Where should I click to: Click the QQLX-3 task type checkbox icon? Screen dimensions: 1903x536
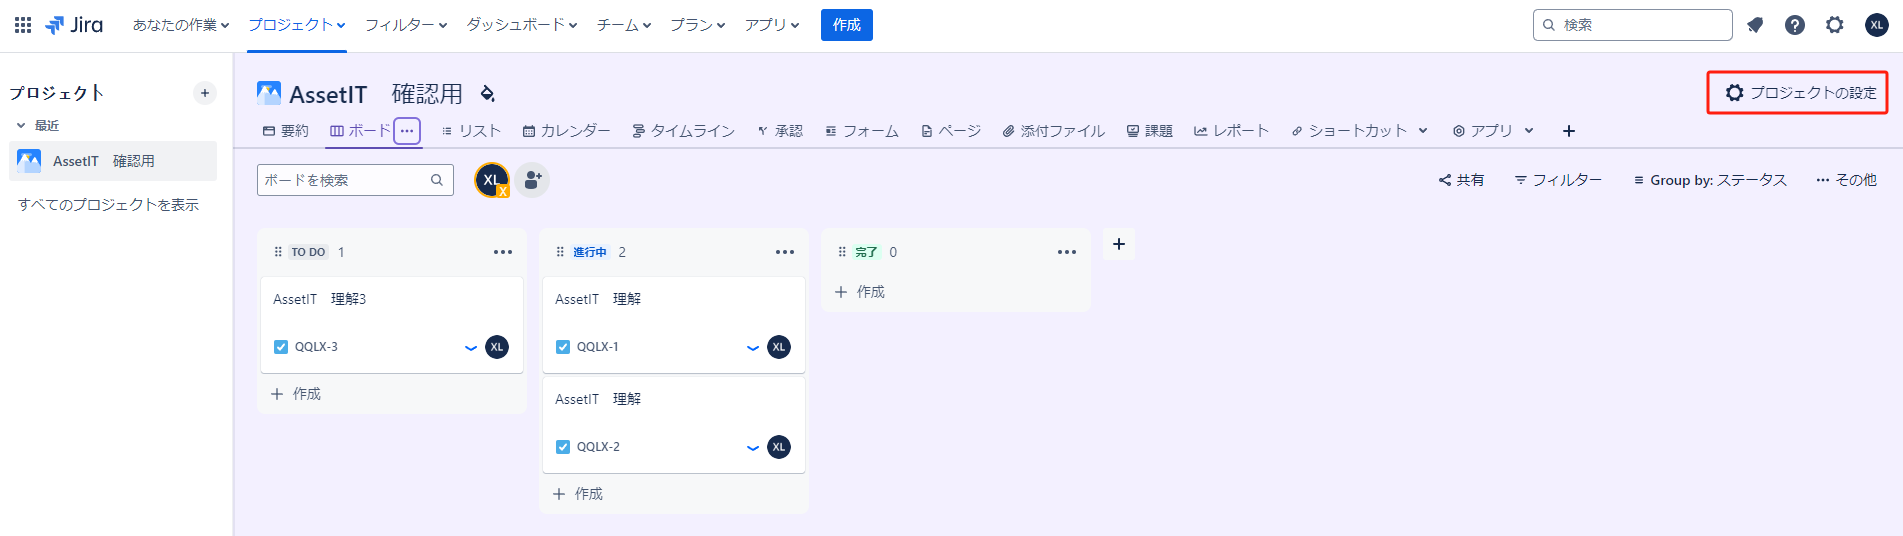pos(281,347)
